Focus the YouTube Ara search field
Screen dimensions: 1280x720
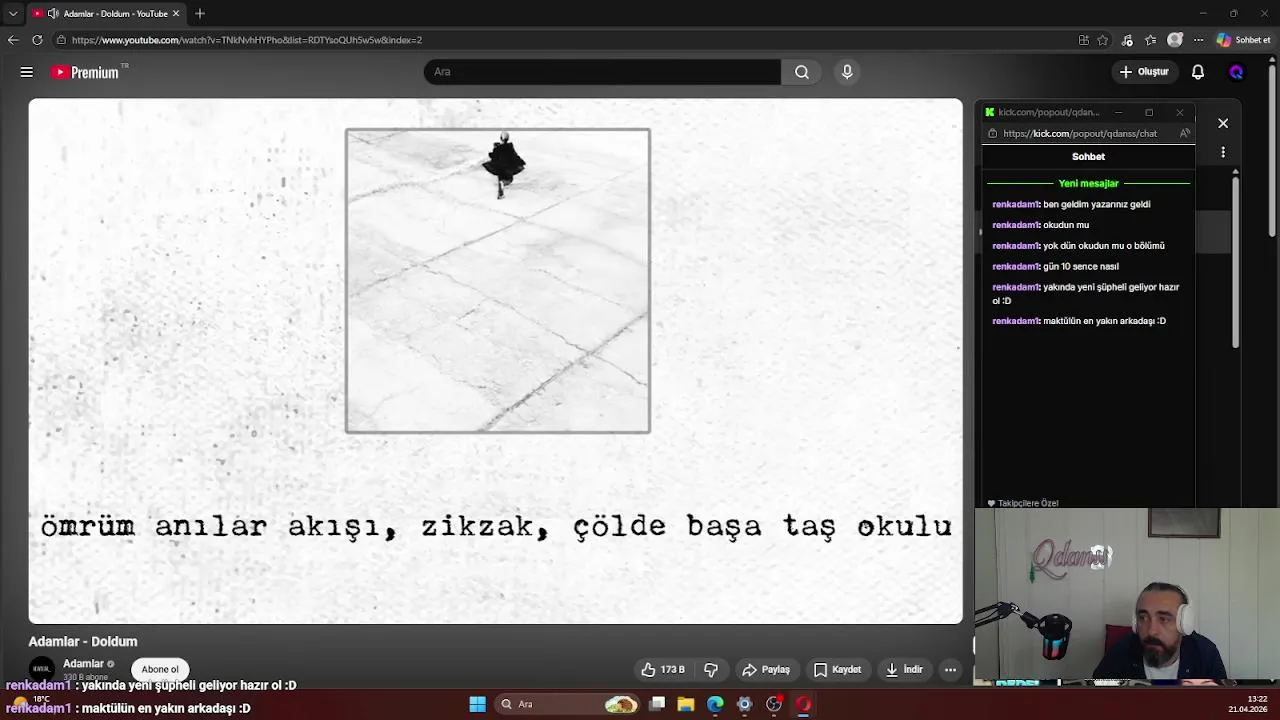pyautogui.click(x=602, y=72)
